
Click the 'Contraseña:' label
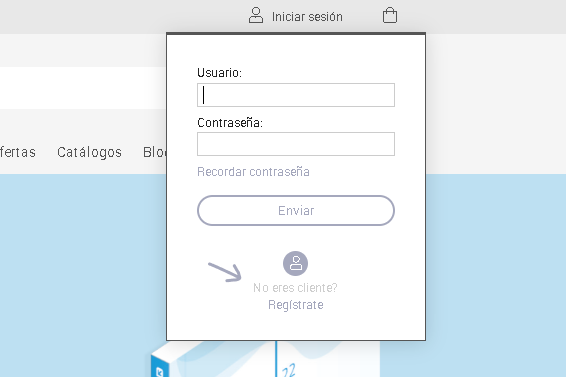click(230, 123)
